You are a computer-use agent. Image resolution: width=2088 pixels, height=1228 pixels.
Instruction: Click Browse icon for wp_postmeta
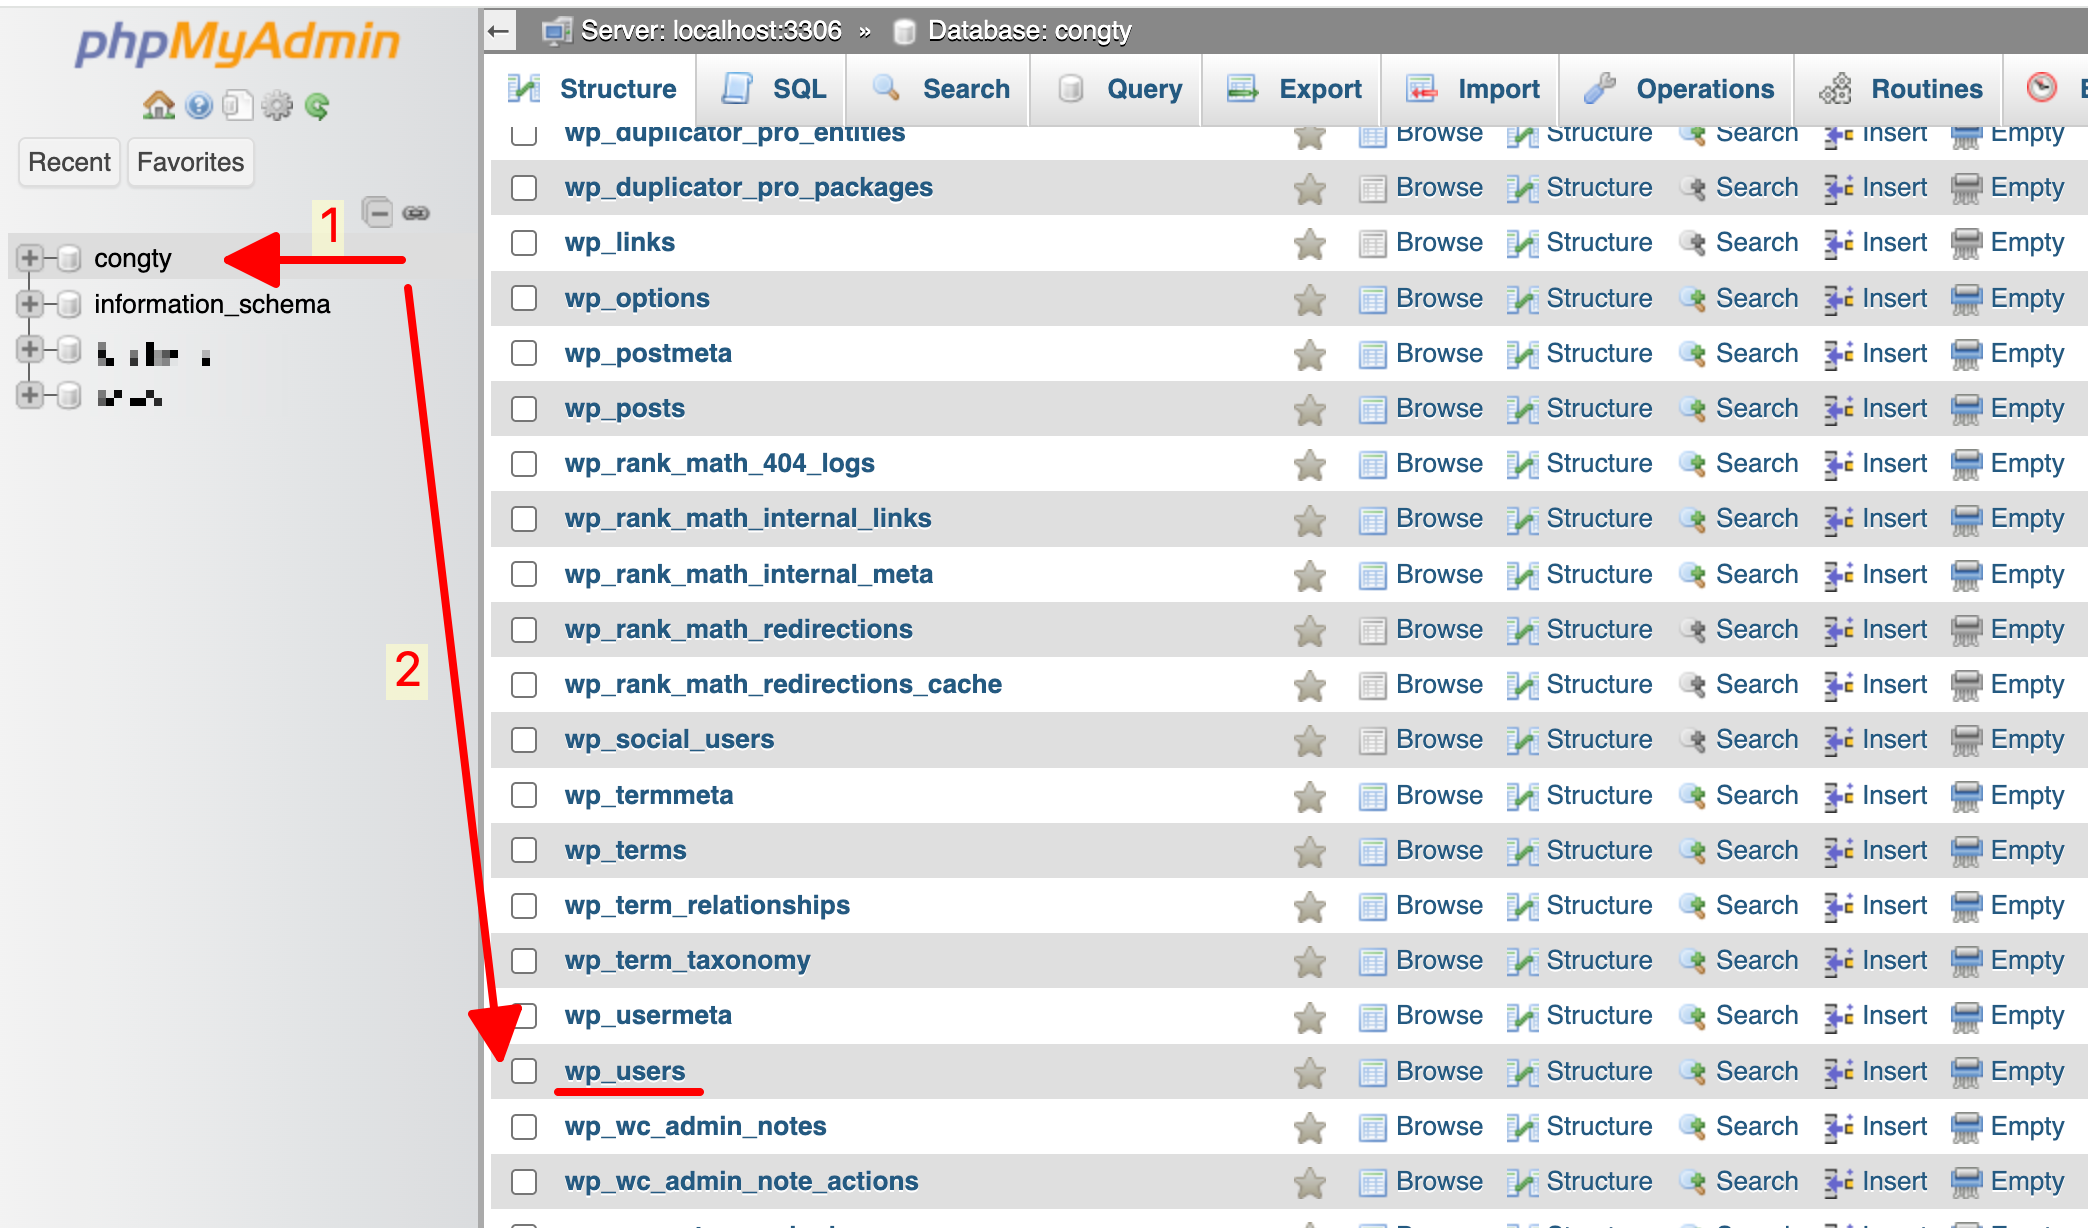click(x=1373, y=354)
